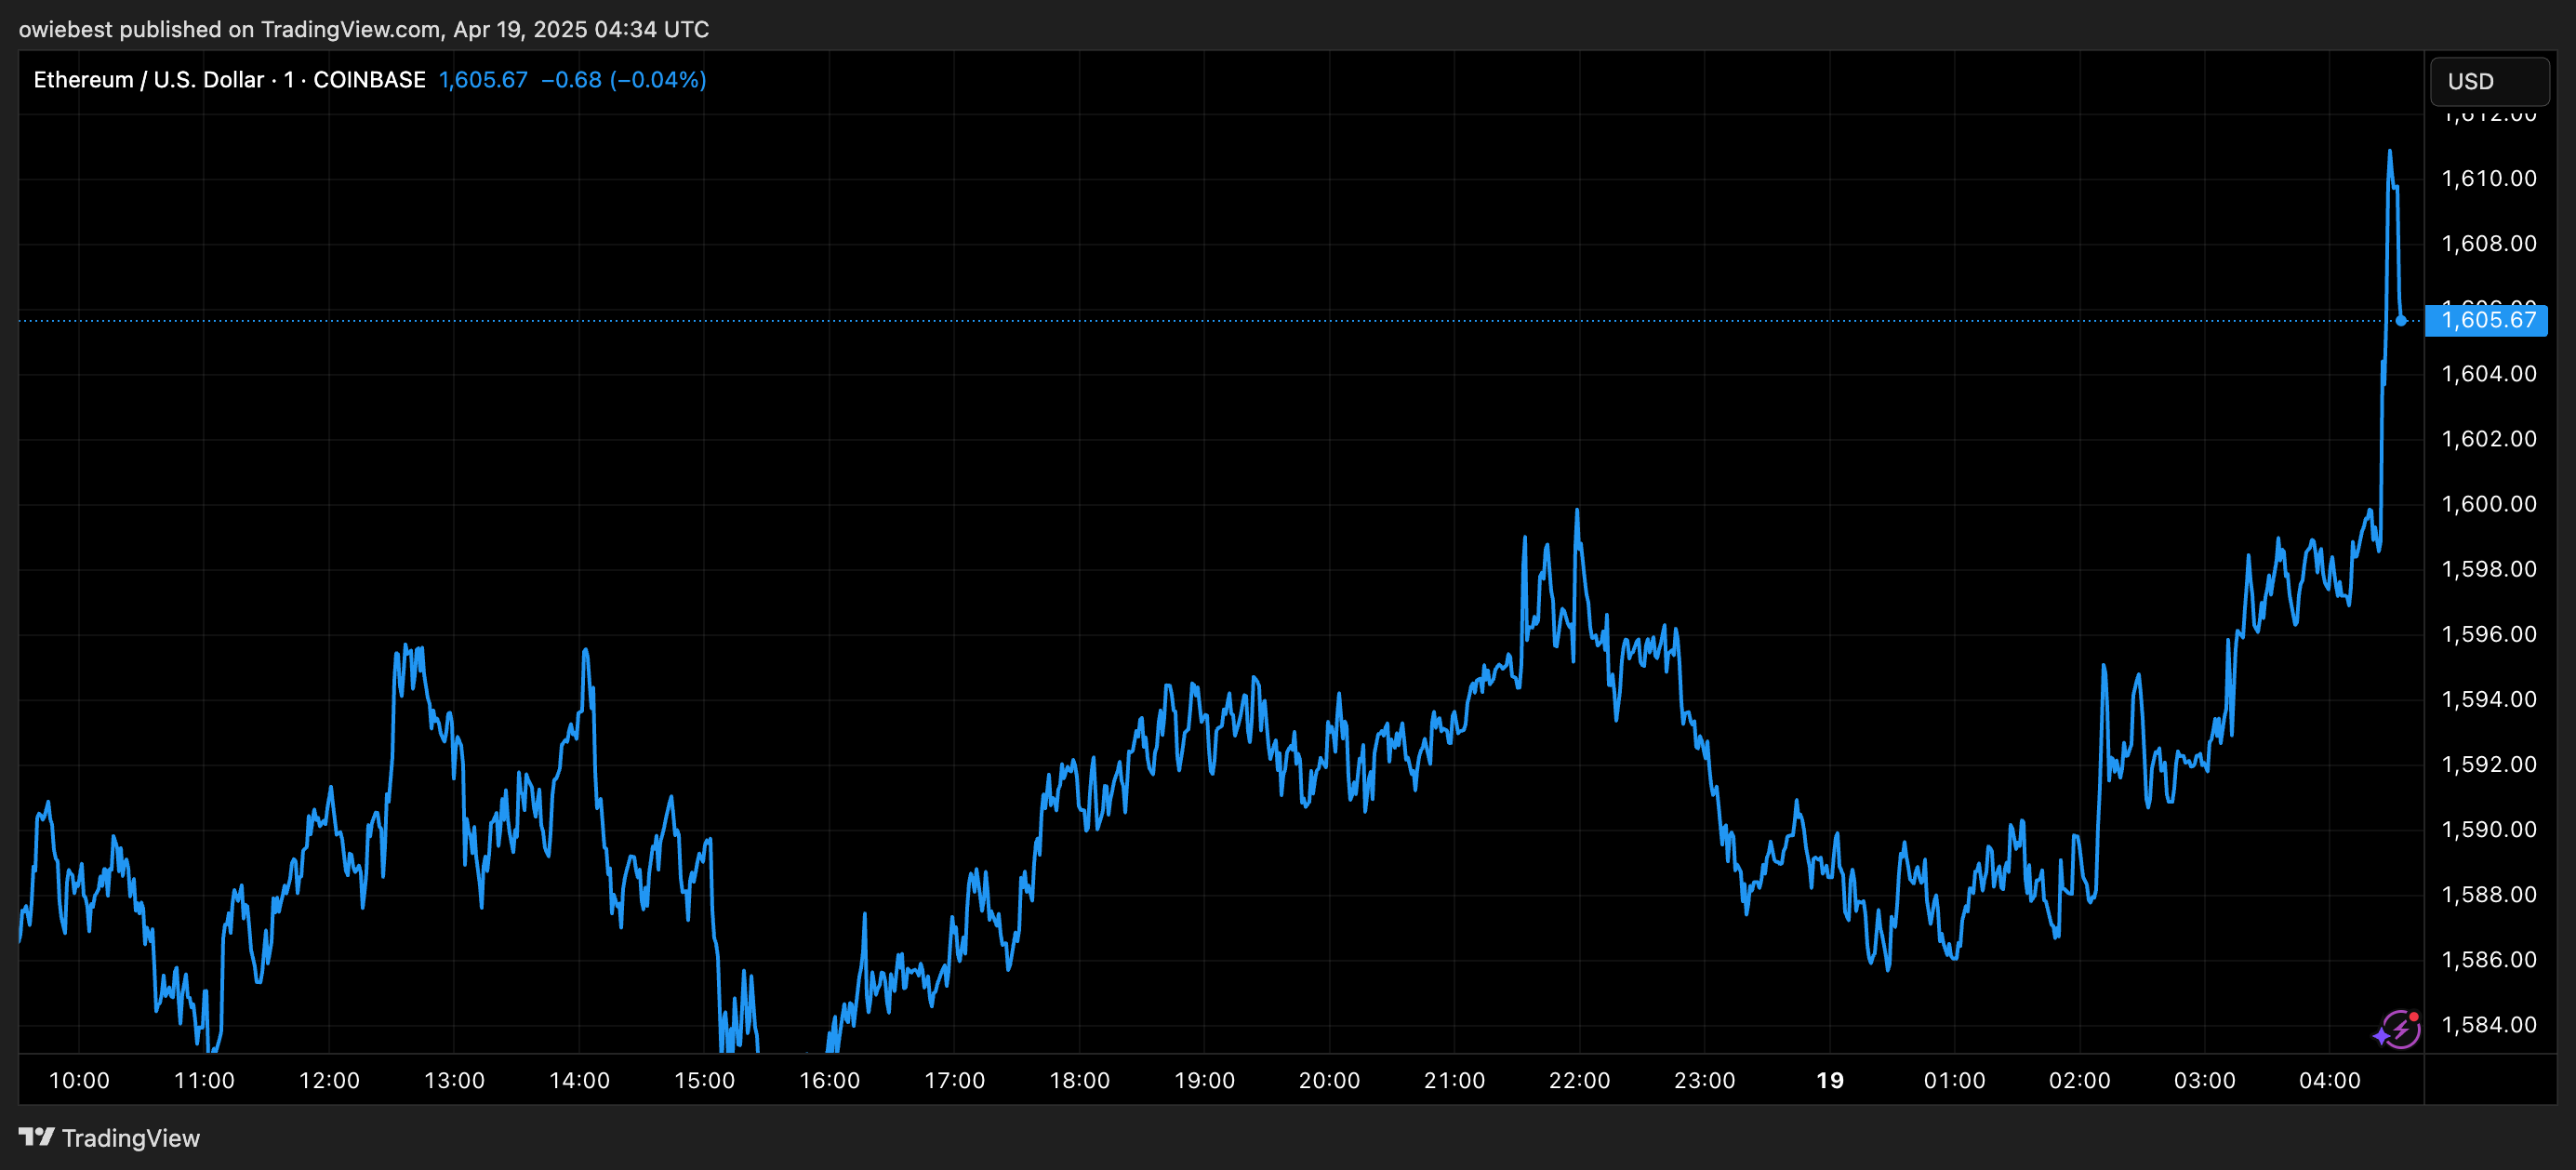This screenshot has height=1170, width=2576.
Task: Open the TradingView text link at bottom
Action: [130, 1138]
